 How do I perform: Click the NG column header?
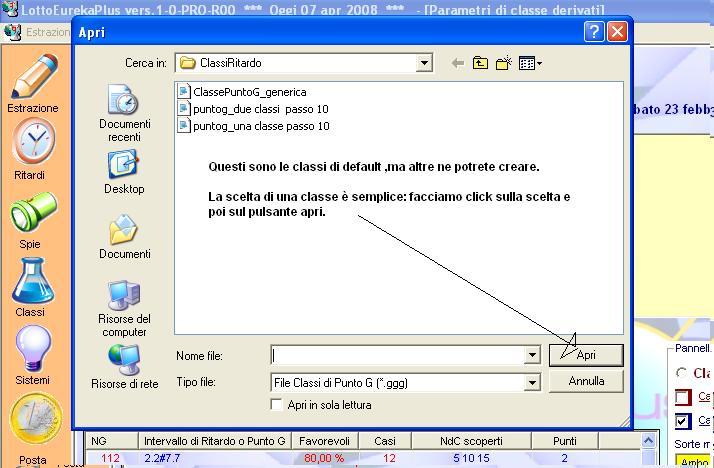[112, 441]
